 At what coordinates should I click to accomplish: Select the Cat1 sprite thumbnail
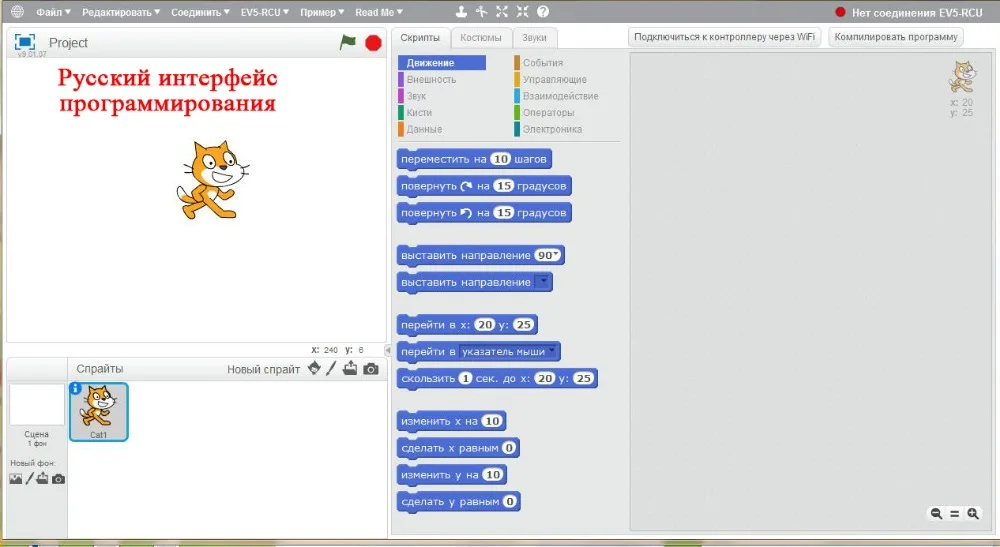[99, 412]
